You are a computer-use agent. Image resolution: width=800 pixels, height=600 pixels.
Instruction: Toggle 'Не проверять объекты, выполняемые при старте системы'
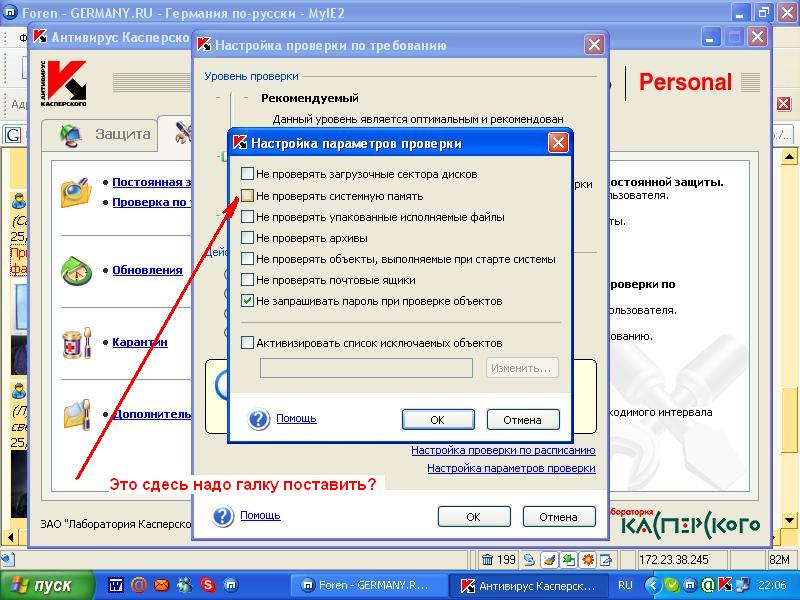[x=247, y=259]
